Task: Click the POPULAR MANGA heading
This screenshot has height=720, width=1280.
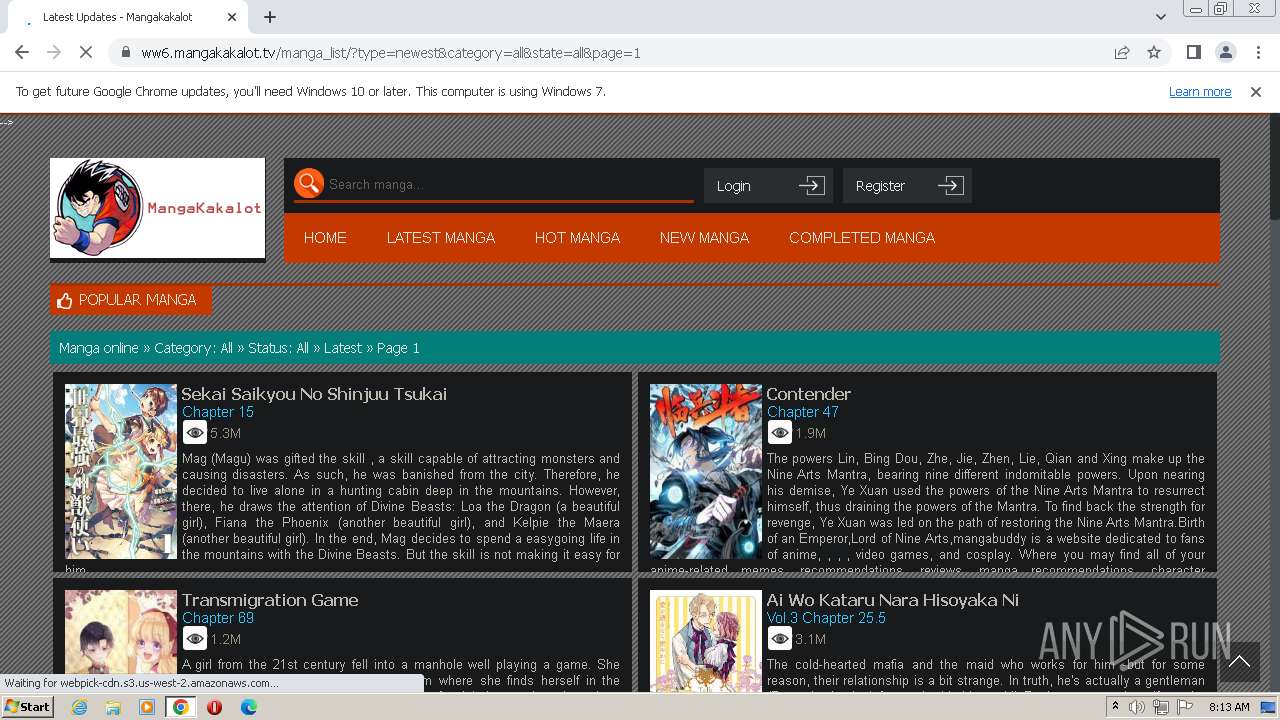Action: tap(131, 300)
